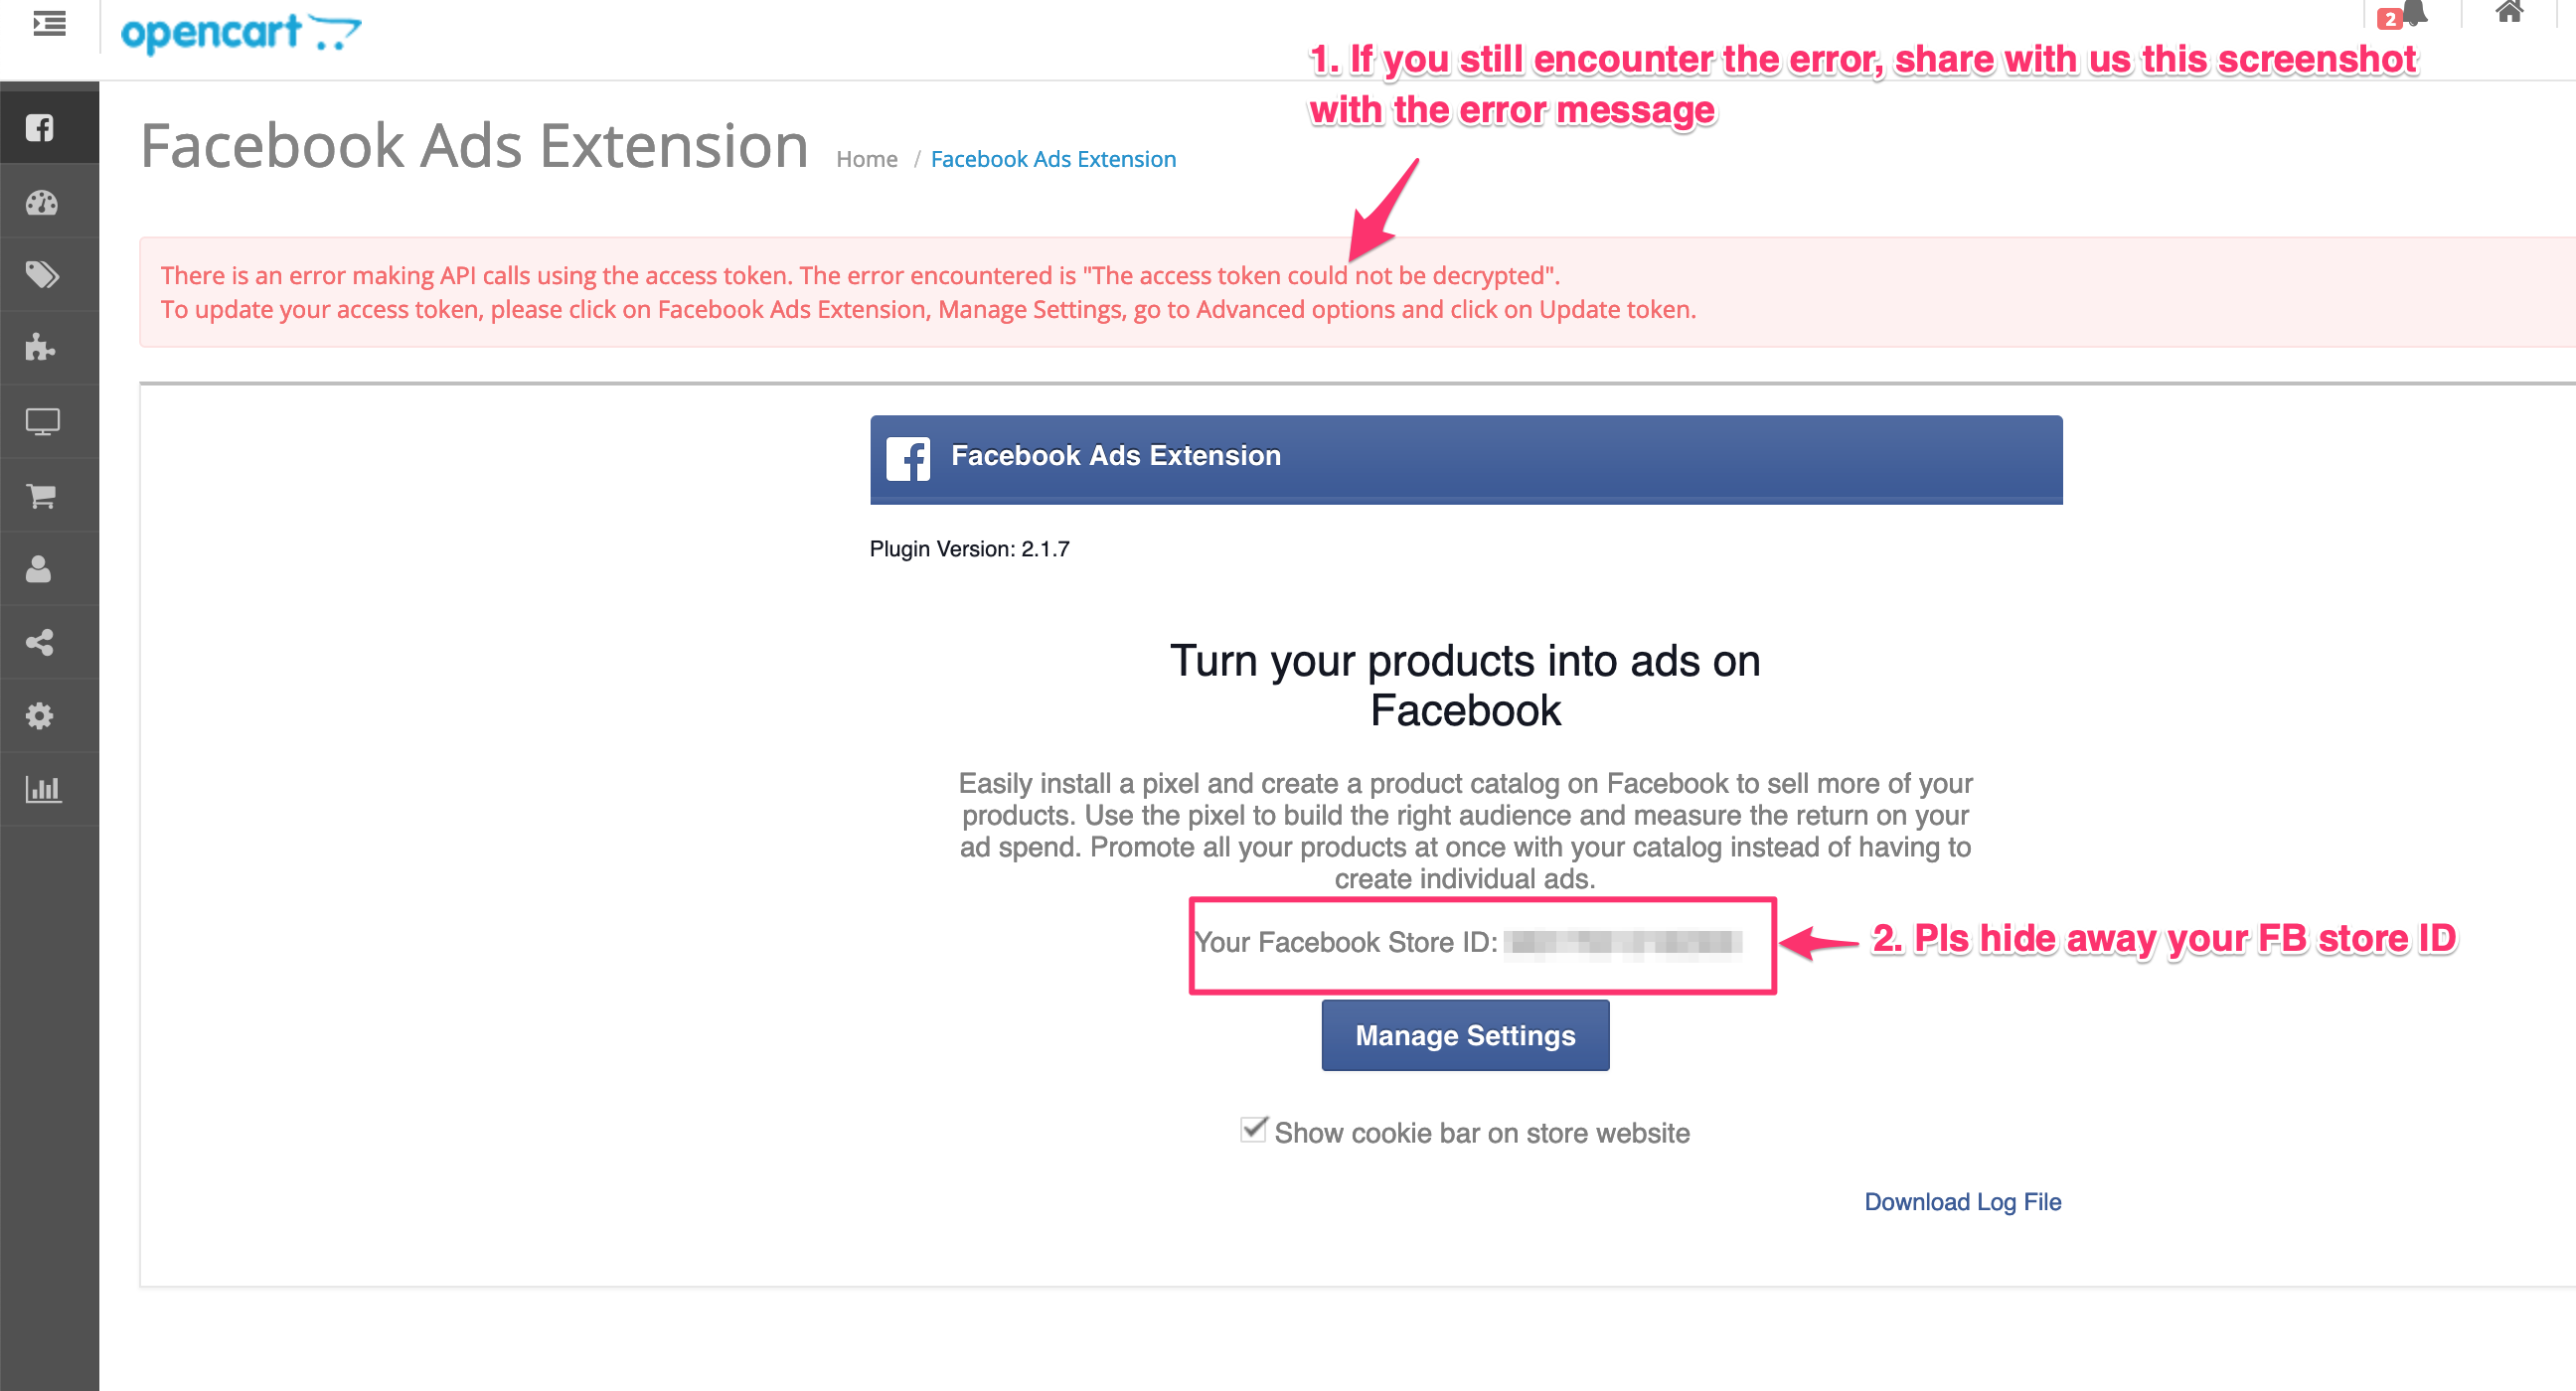Click the home icon at top right

2511,13
